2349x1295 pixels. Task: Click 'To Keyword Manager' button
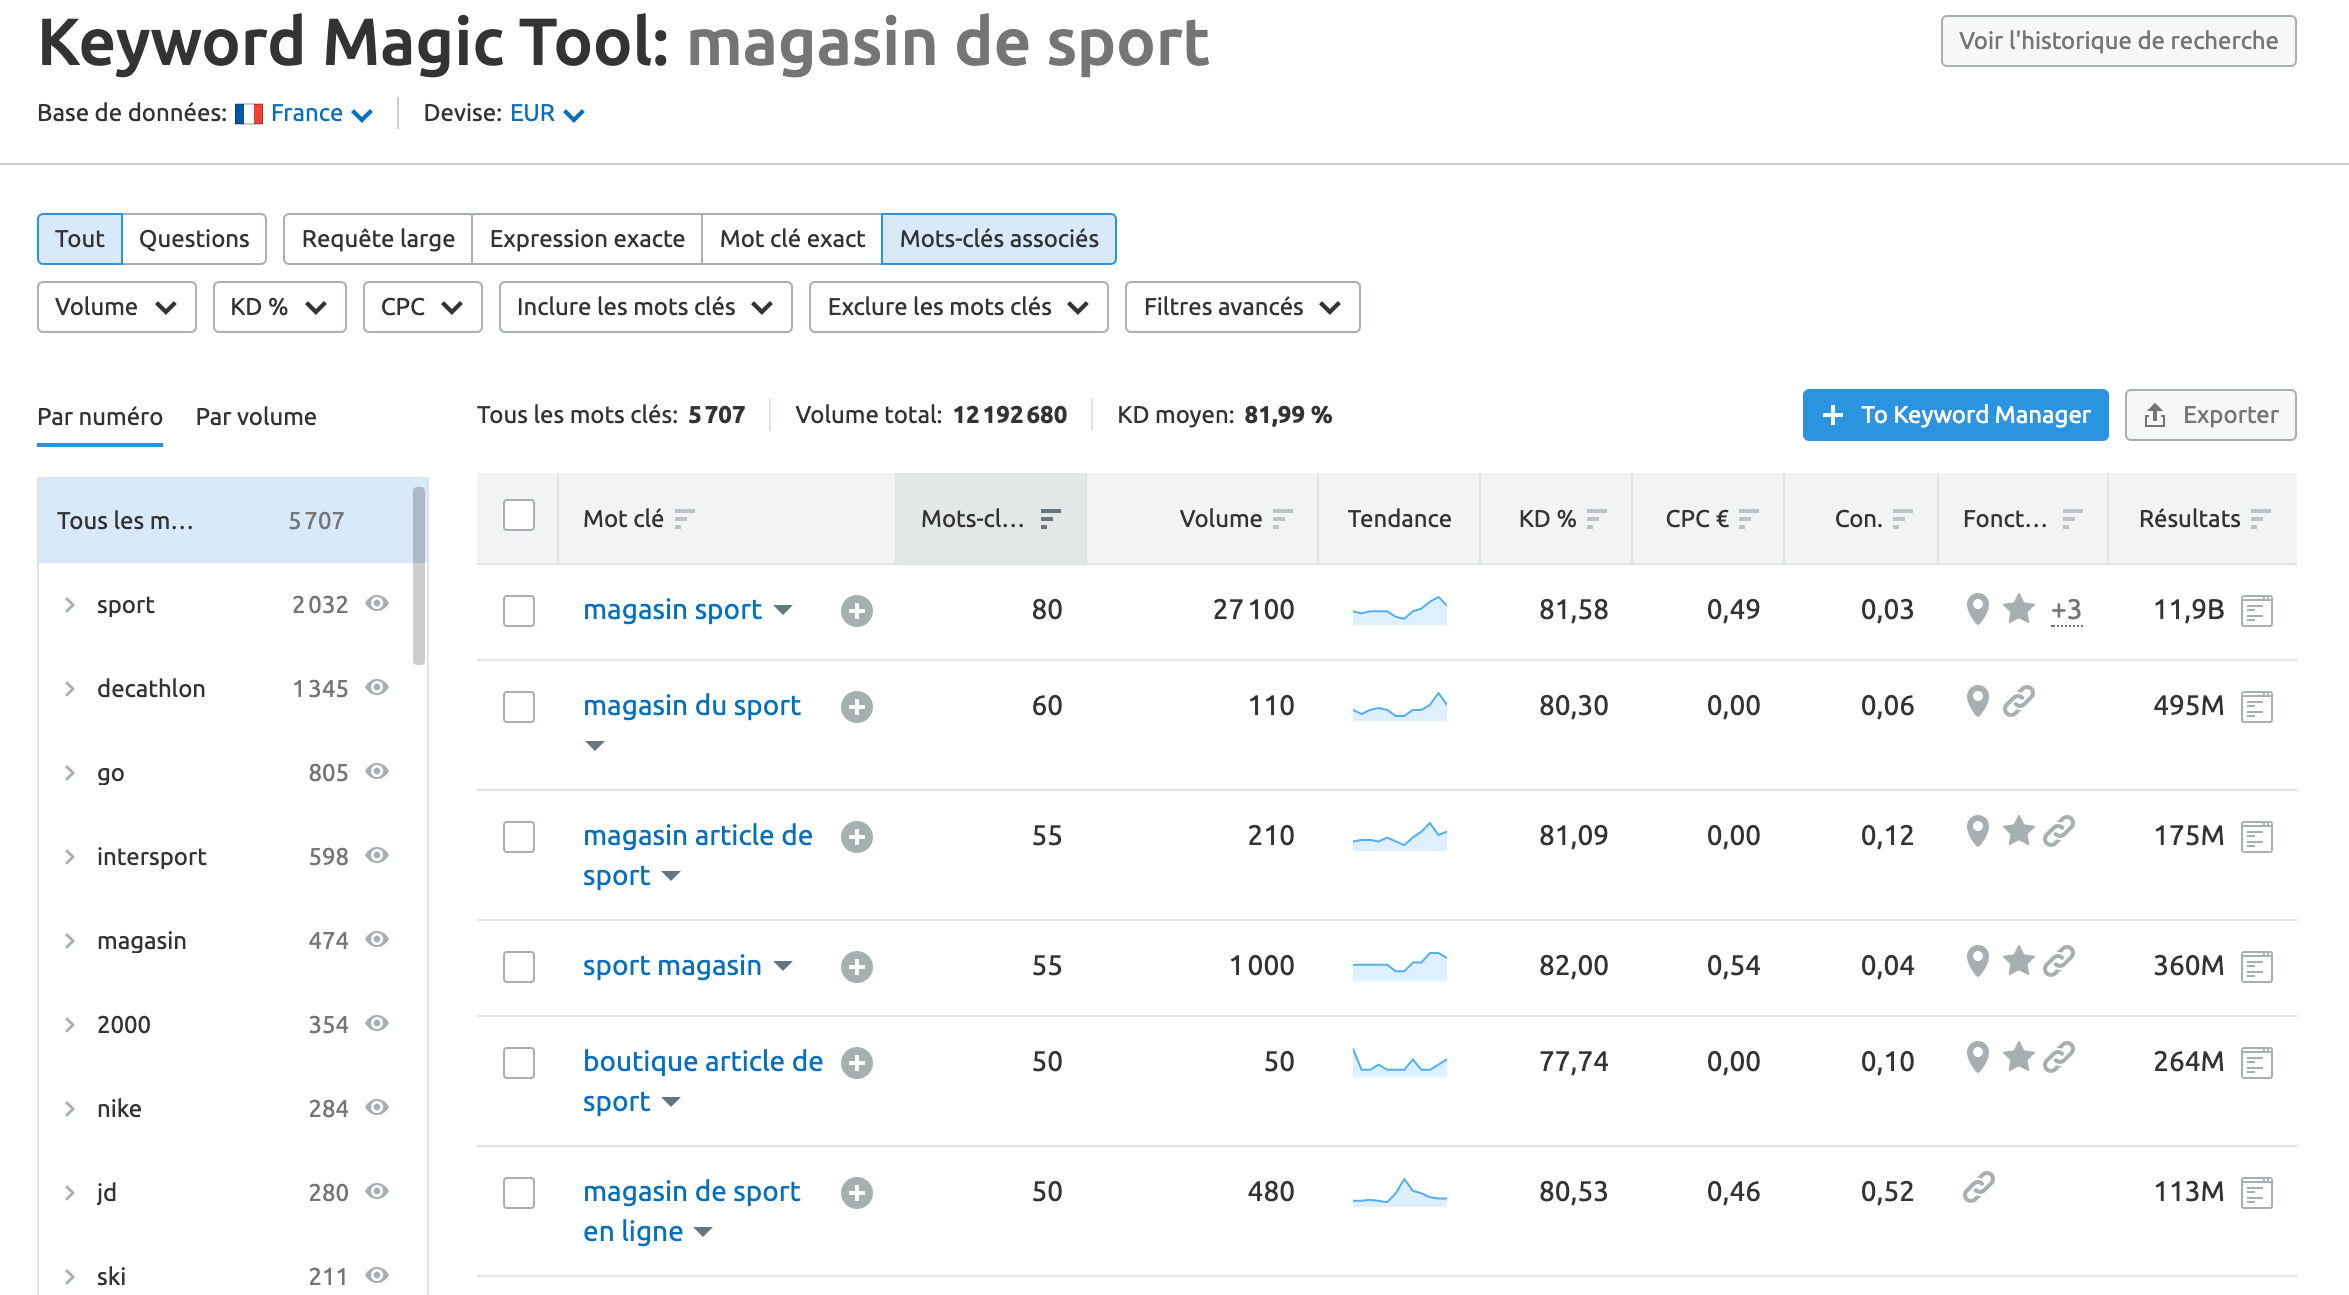[x=1955, y=415]
